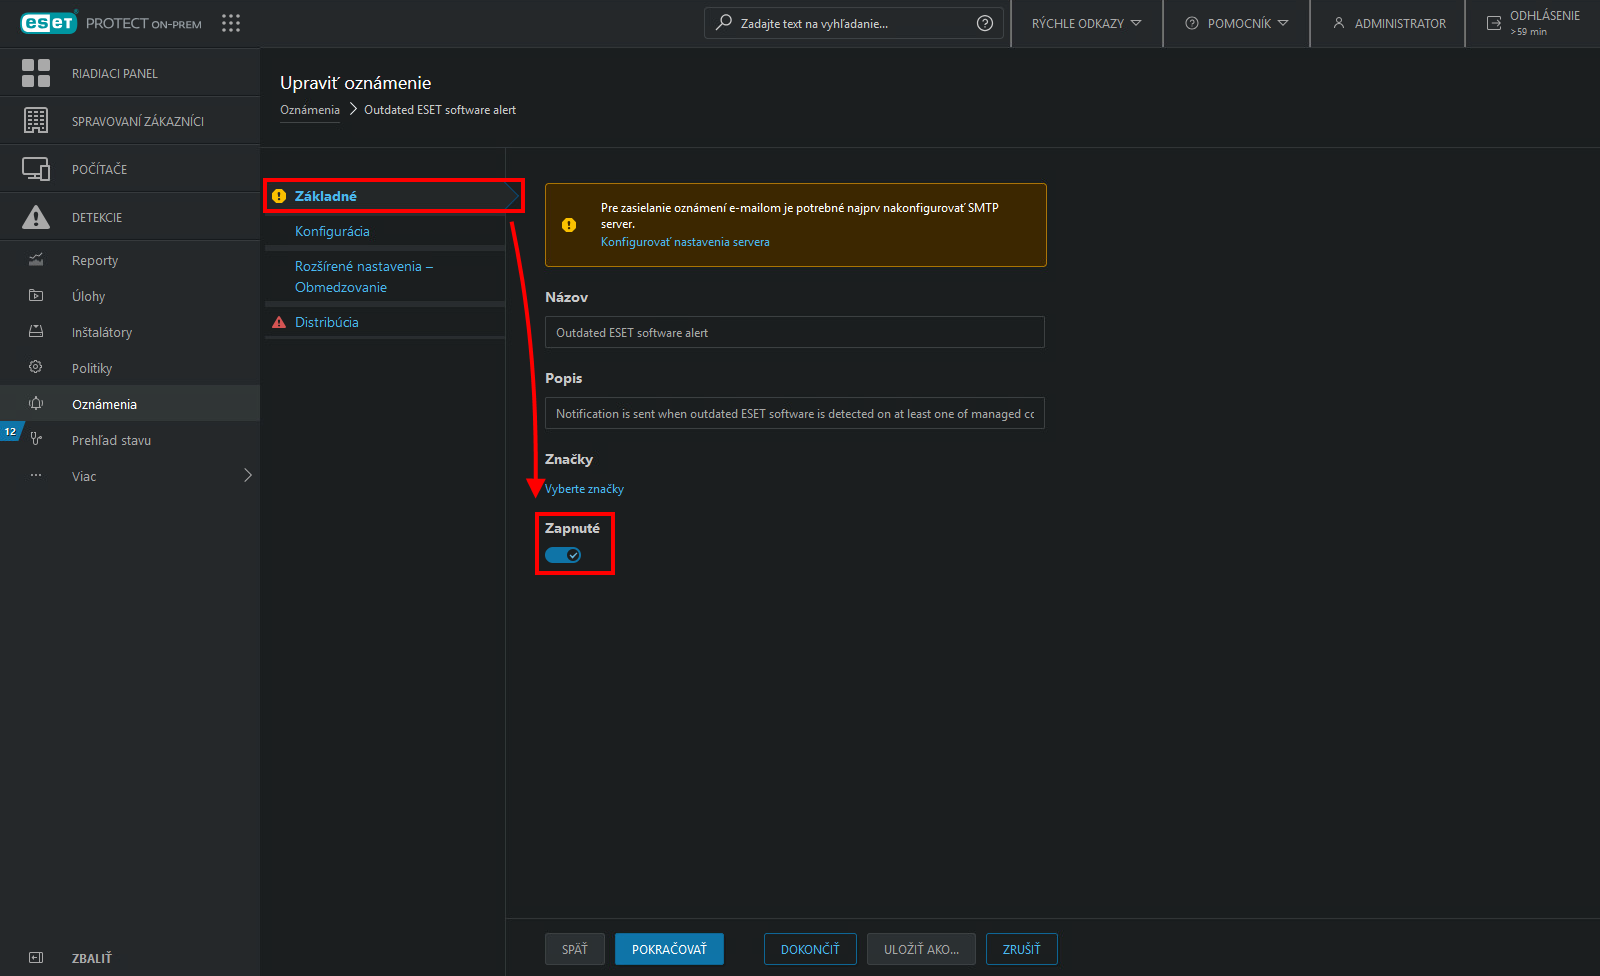The height and width of the screenshot is (976, 1600).
Task: Click Administrator account label
Action: point(1400,23)
